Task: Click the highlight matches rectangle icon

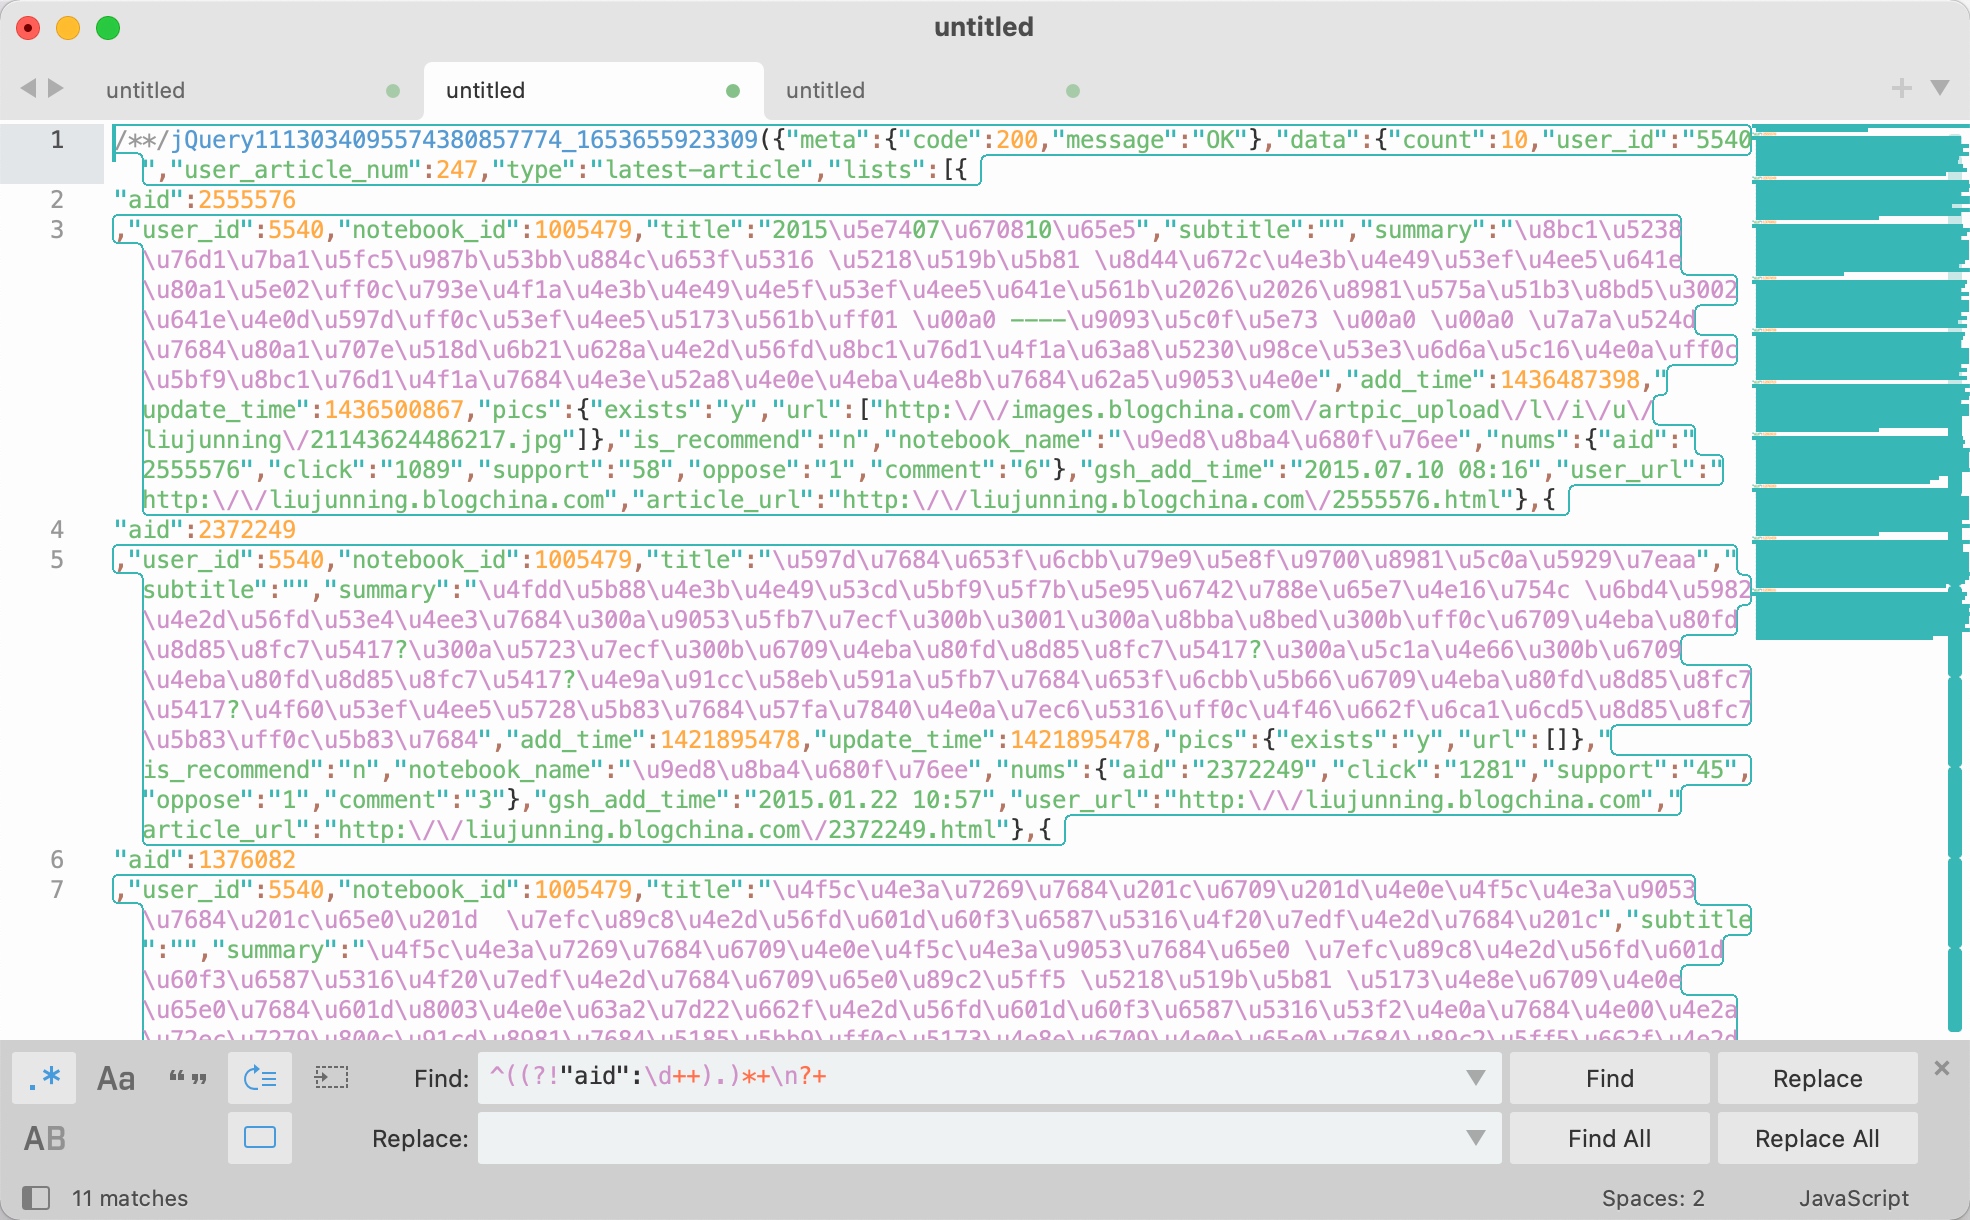Action: point(260,1138)
